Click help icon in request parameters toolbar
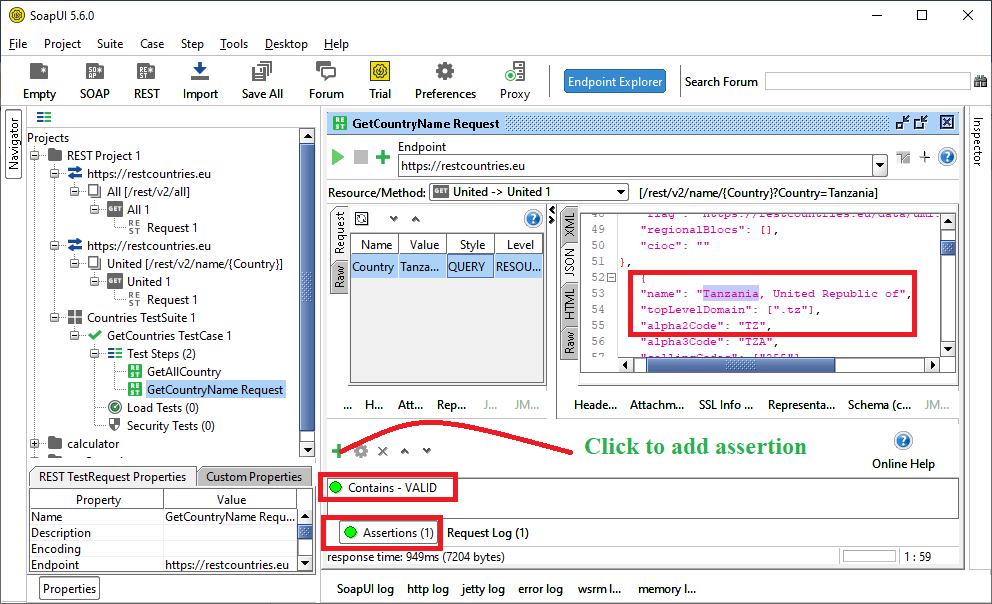This screenshot has width=992, height=604. click(533, 219)
